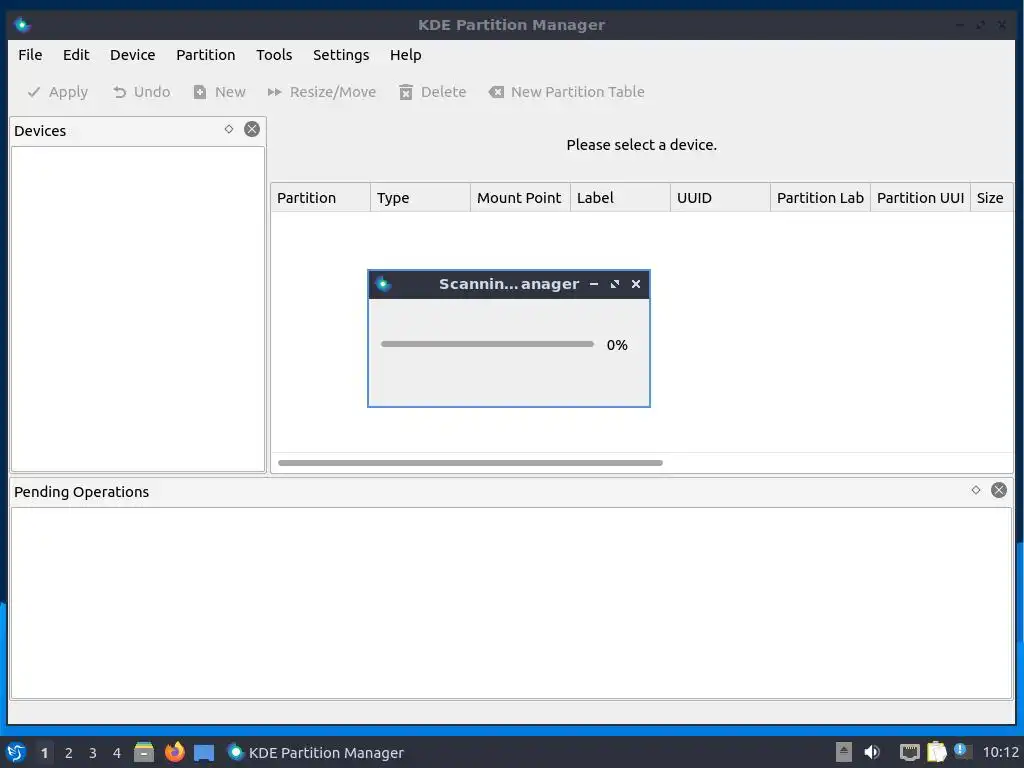Close the Pending Operations panel

pos(999,490)
